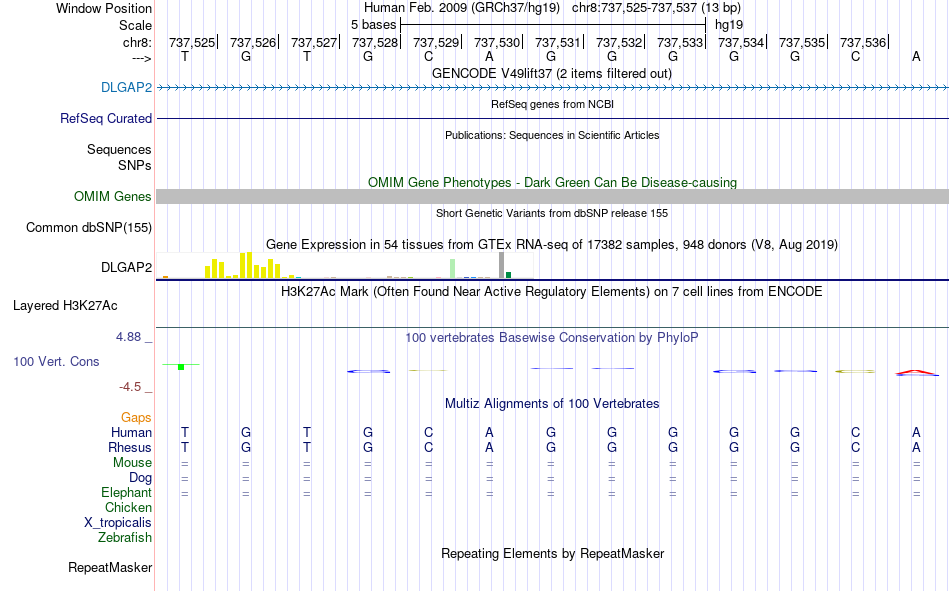Click the 737,533 ruler position
This screenshot has height=591, width=950.
pos(680,42)
